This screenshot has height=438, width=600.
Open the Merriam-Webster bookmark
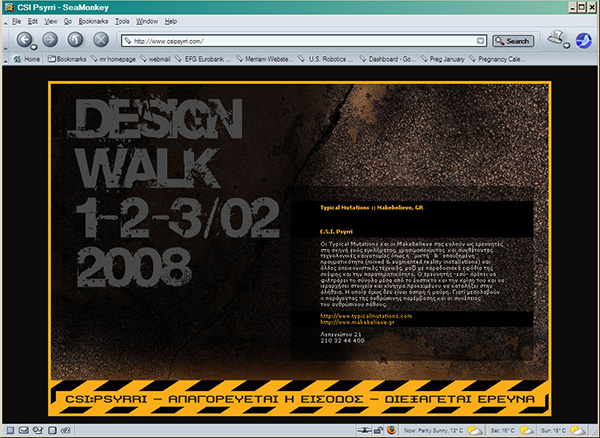[265, 59]
